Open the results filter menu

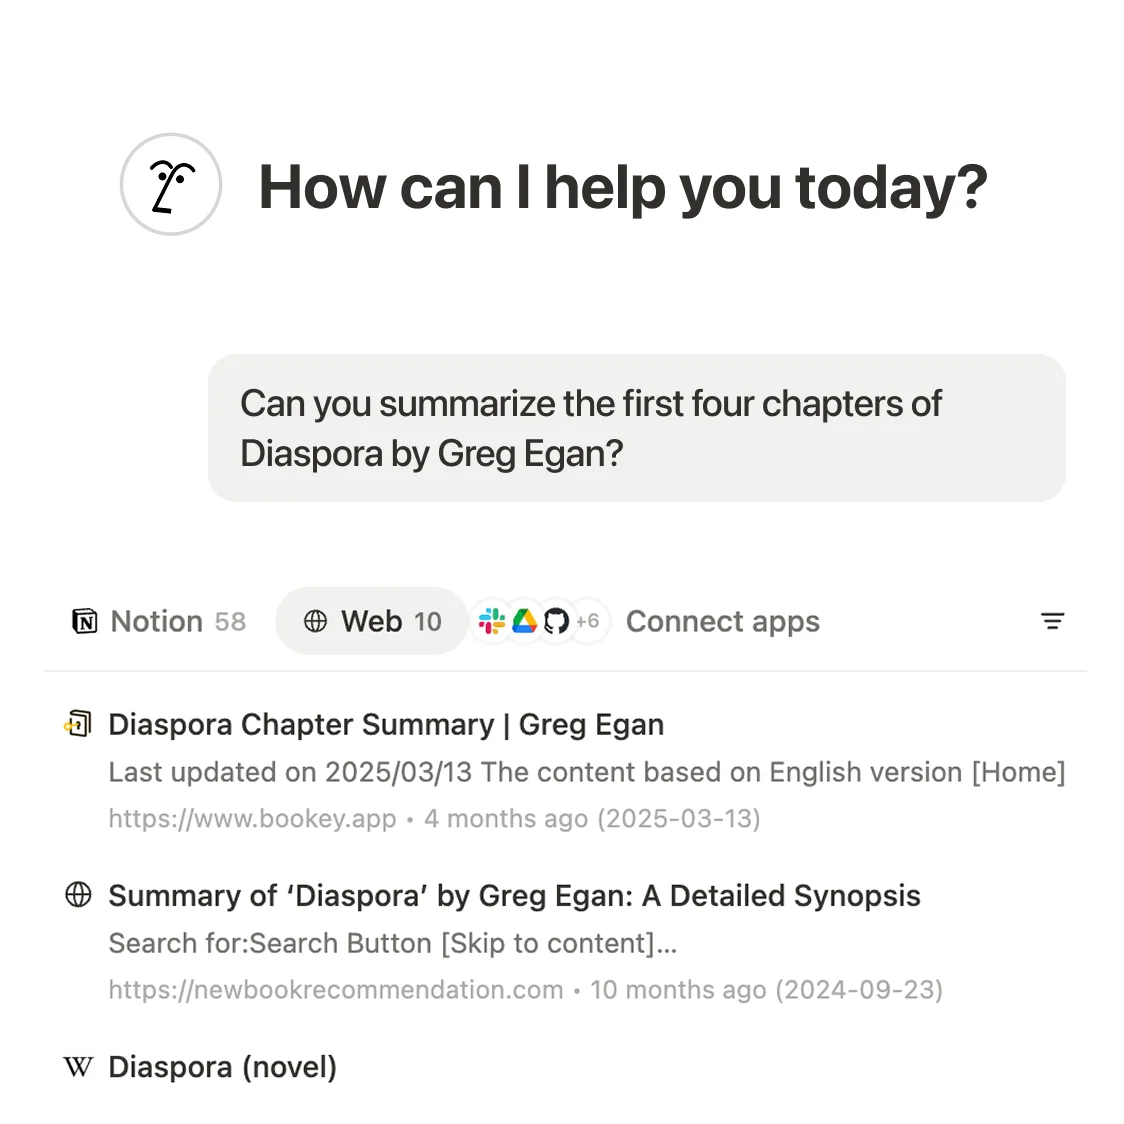pyautogui.click(x=1052, y=621)
